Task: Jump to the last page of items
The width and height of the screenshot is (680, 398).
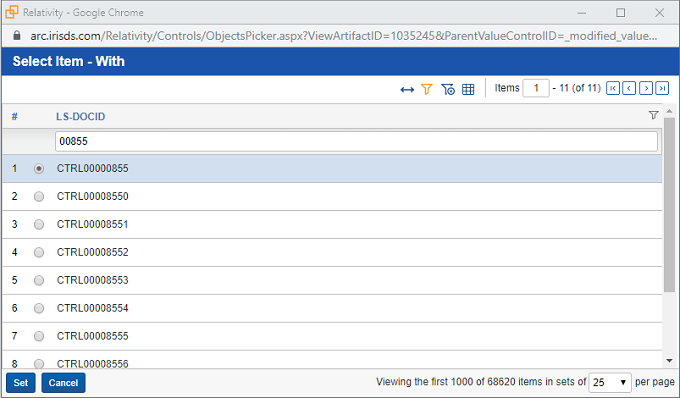Action: click(662, 88)
